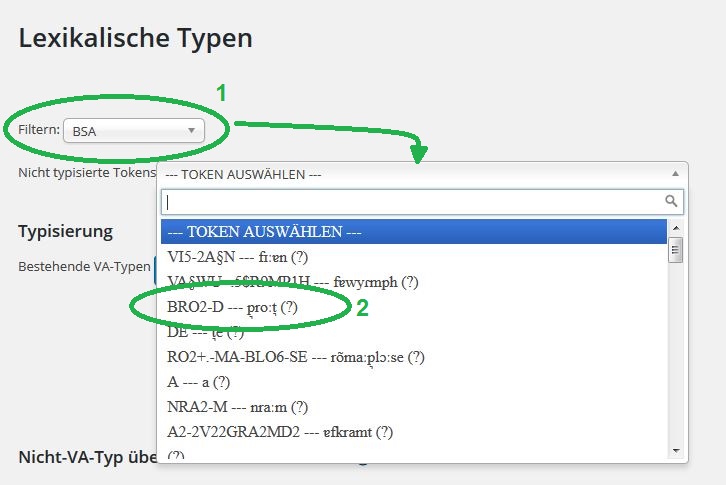The width and height of the screenshot is (726, 485).
Task: Click the arrow on the BSA filter
Action: (191, 130)
